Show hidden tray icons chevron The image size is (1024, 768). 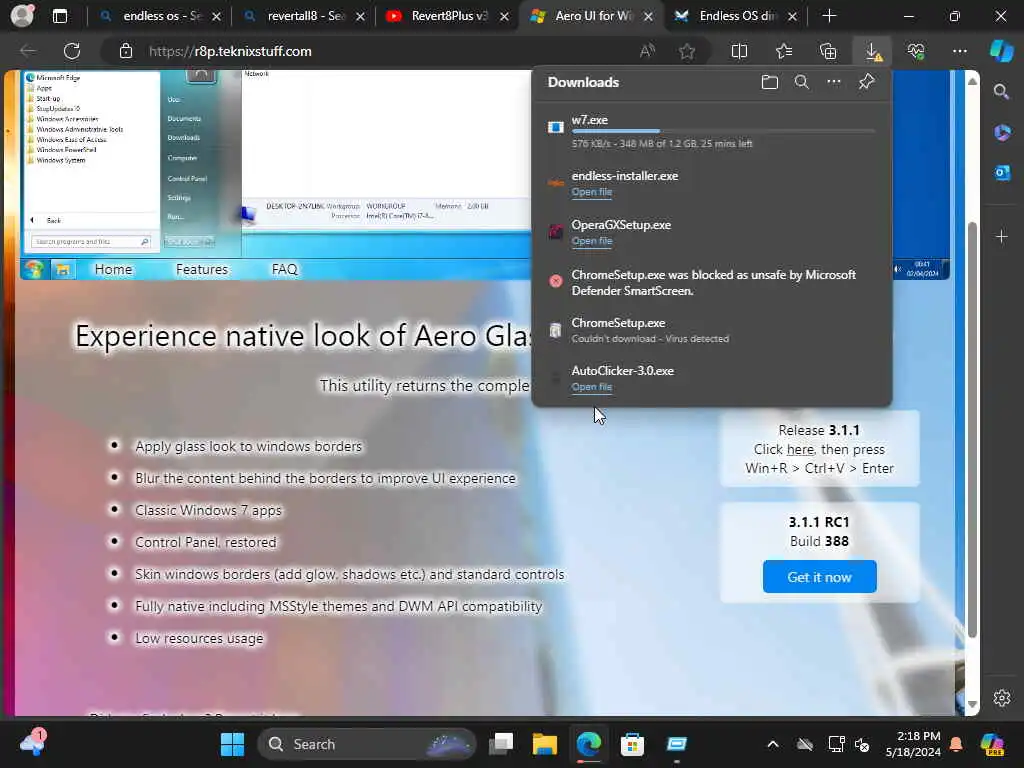(773, 744)
